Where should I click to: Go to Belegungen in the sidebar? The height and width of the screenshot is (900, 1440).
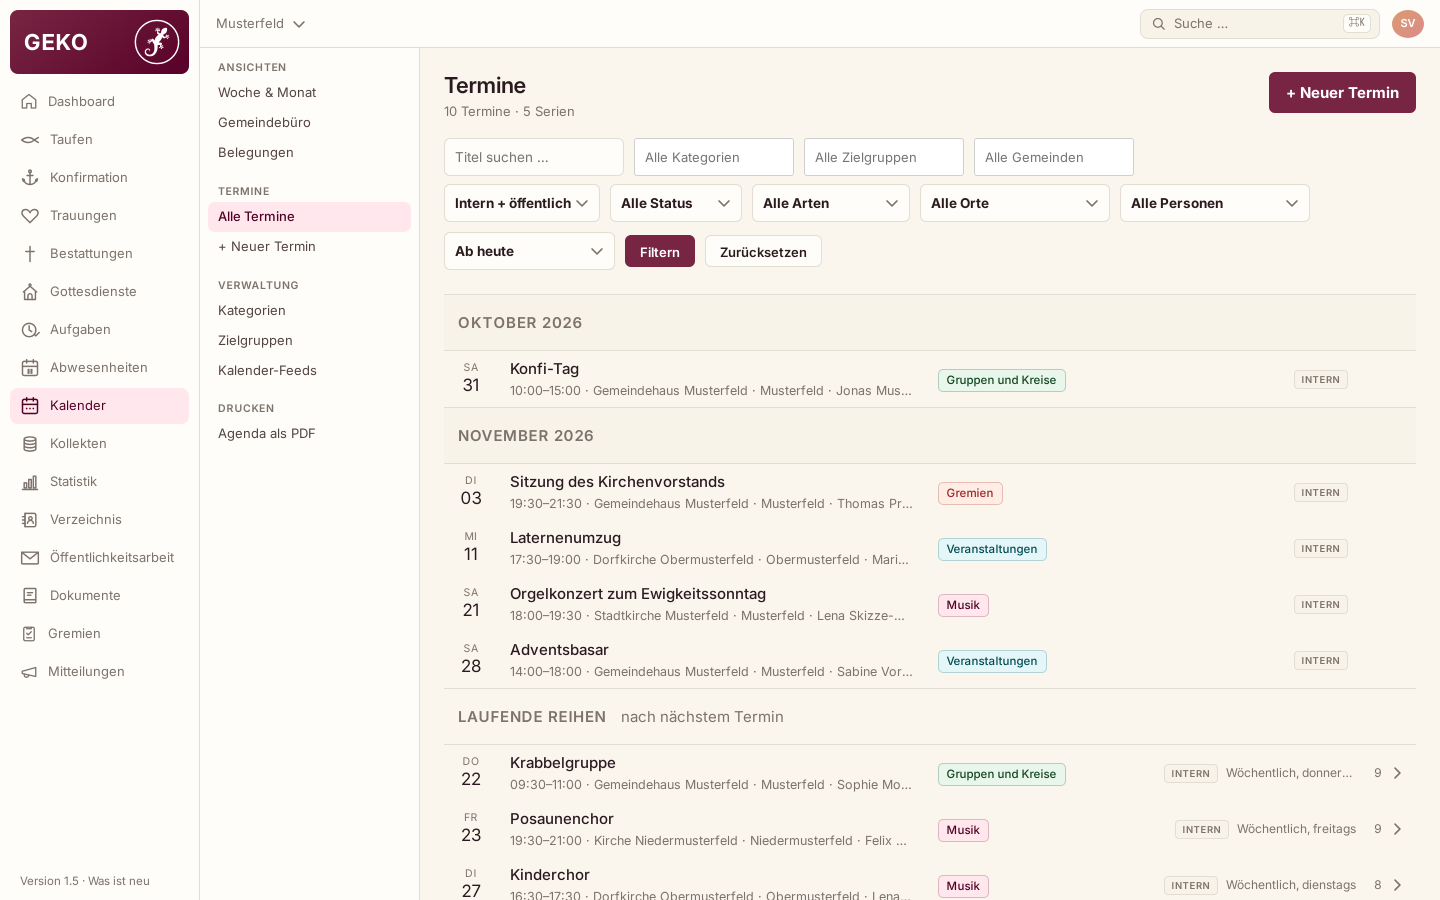point(309,152)
